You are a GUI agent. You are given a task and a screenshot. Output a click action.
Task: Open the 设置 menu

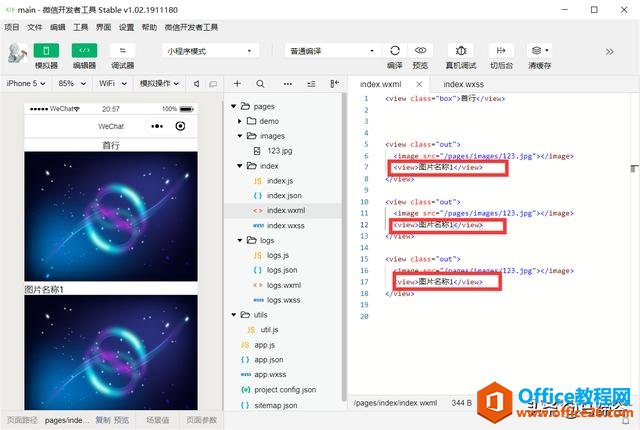126,27
